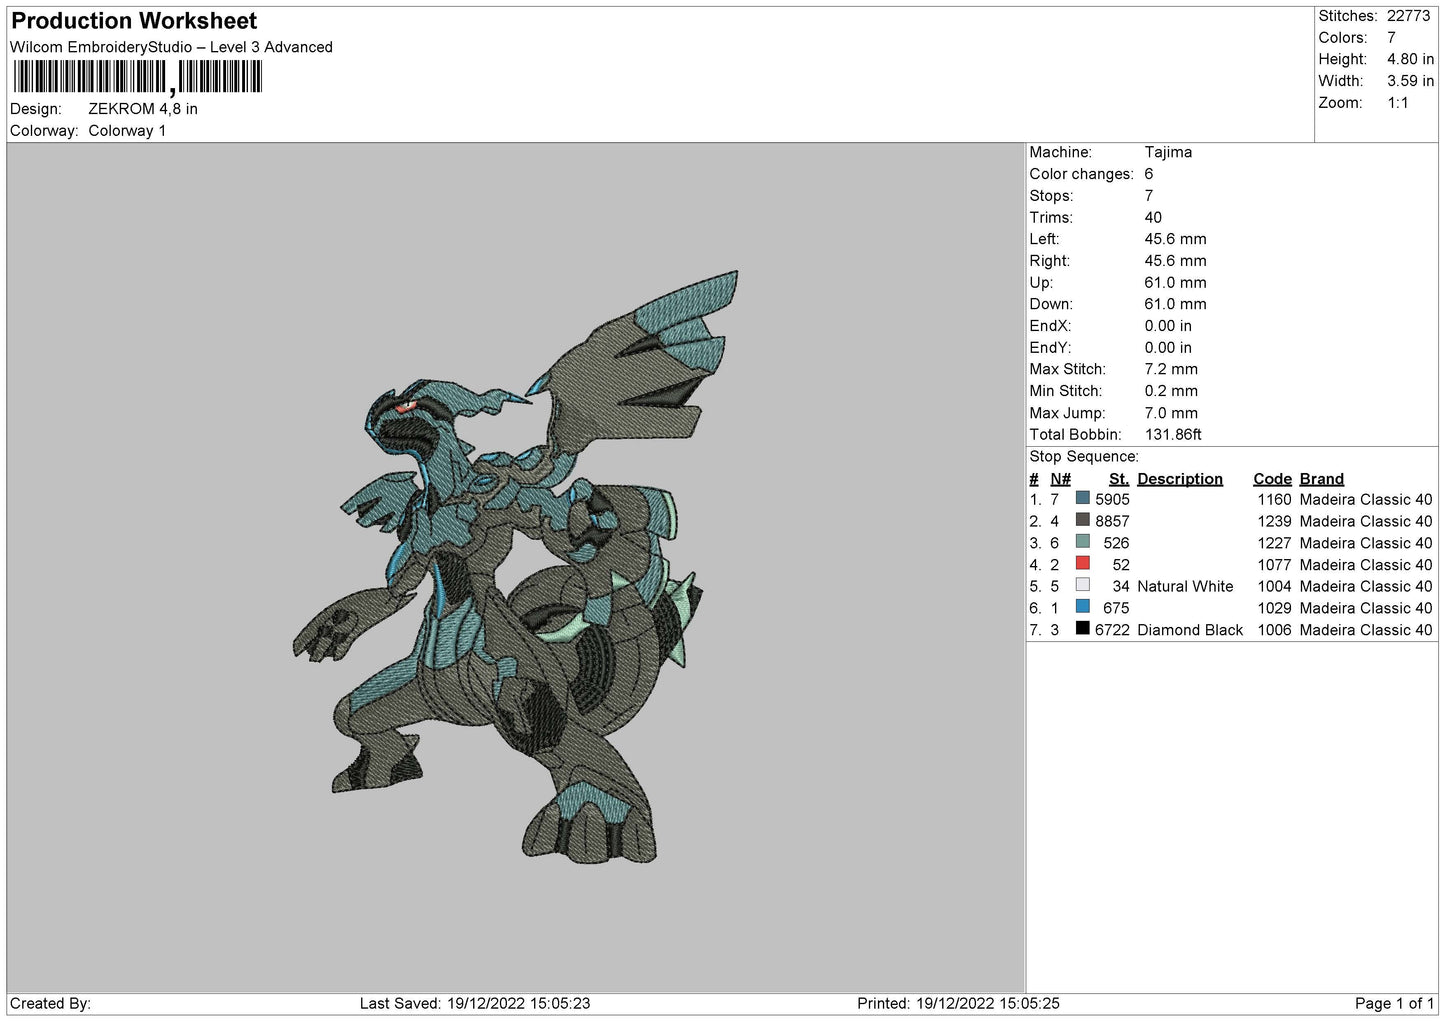Click the 'Printed: 19/12/2022 15:05:25' text
1445x1021 pixels.
pyautogui.click(x=958, y=1003)
